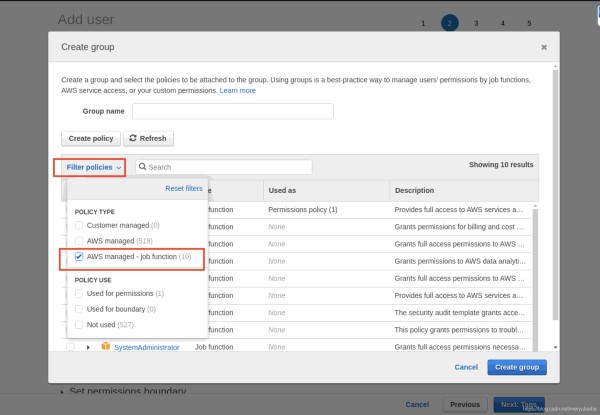Click step 1 of Add user wizard

[x=423, y=23]
